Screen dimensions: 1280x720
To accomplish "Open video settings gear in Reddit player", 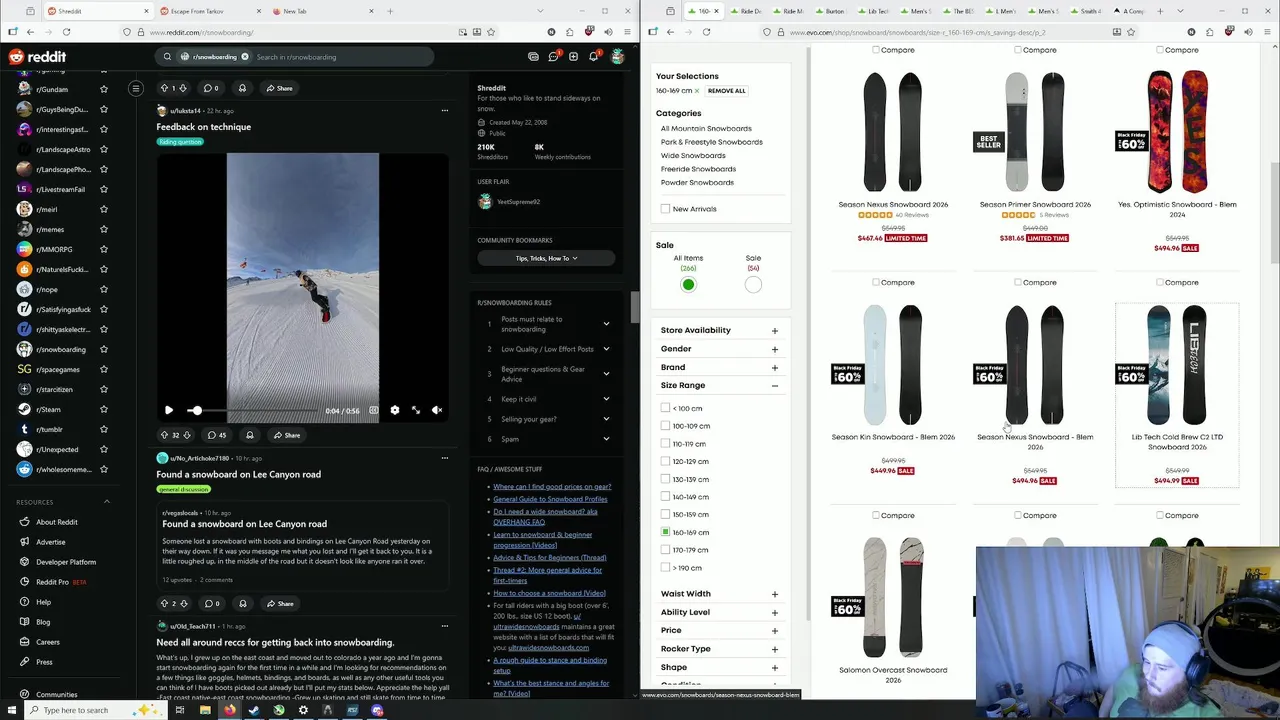I will (x=395, y=410).
